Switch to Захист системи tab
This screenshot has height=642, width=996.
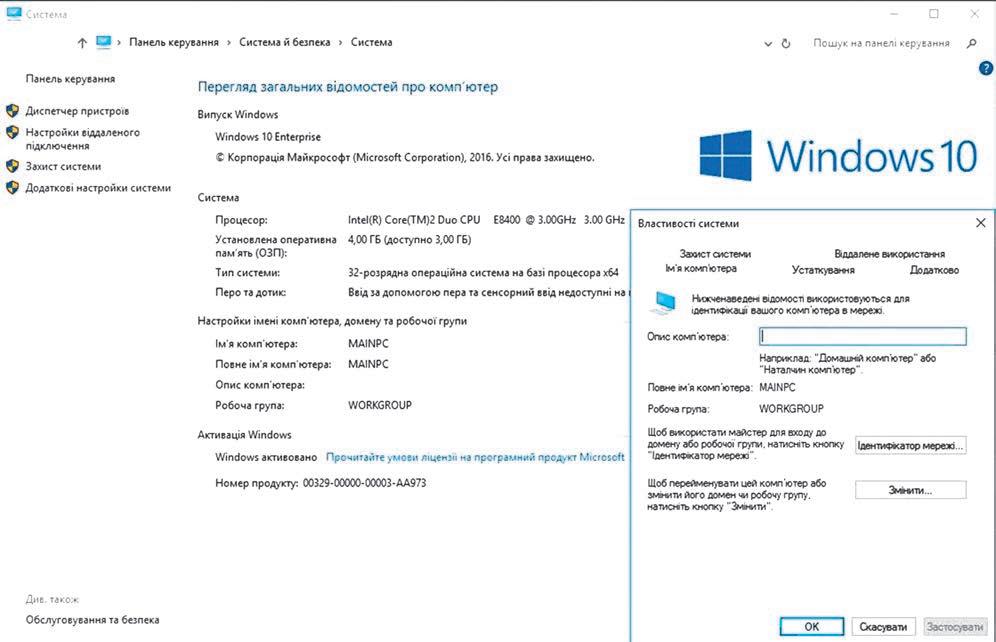point(715,254)
